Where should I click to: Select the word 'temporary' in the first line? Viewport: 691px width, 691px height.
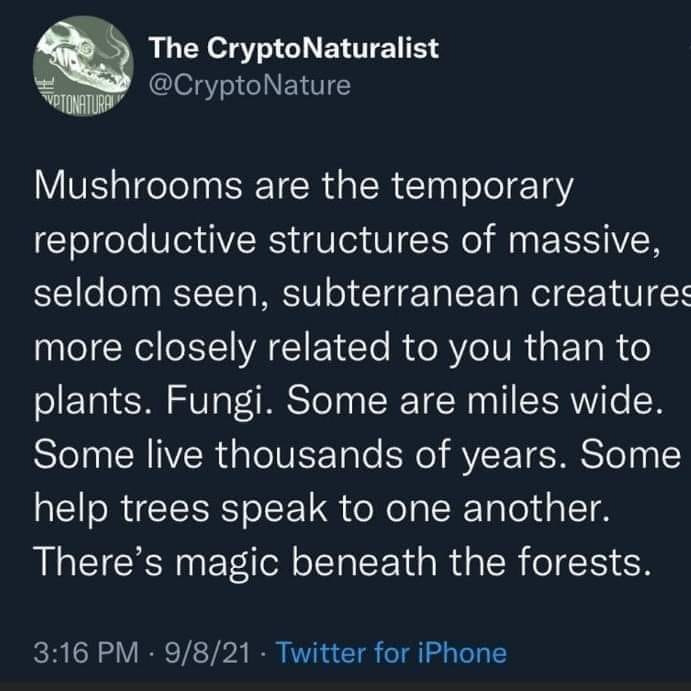pos(483,187)
